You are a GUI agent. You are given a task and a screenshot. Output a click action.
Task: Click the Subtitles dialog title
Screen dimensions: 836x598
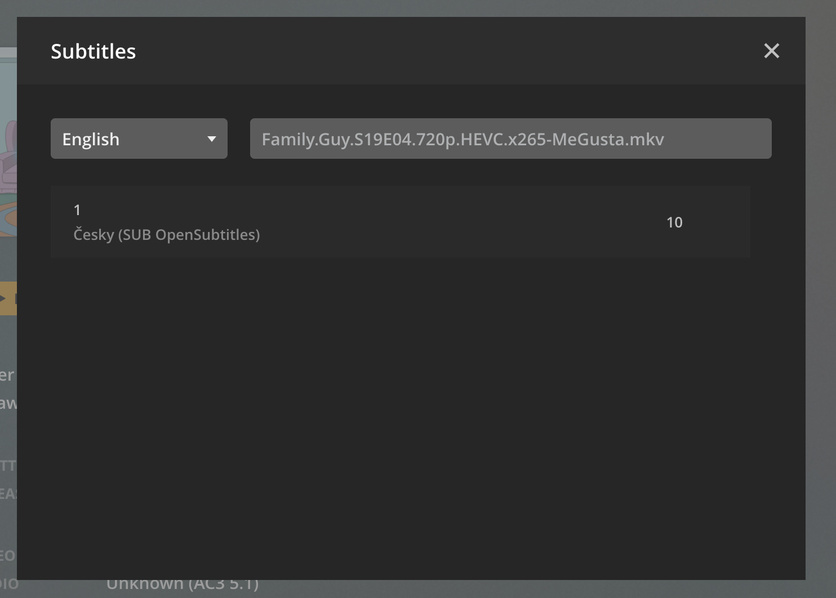(93, 51)
